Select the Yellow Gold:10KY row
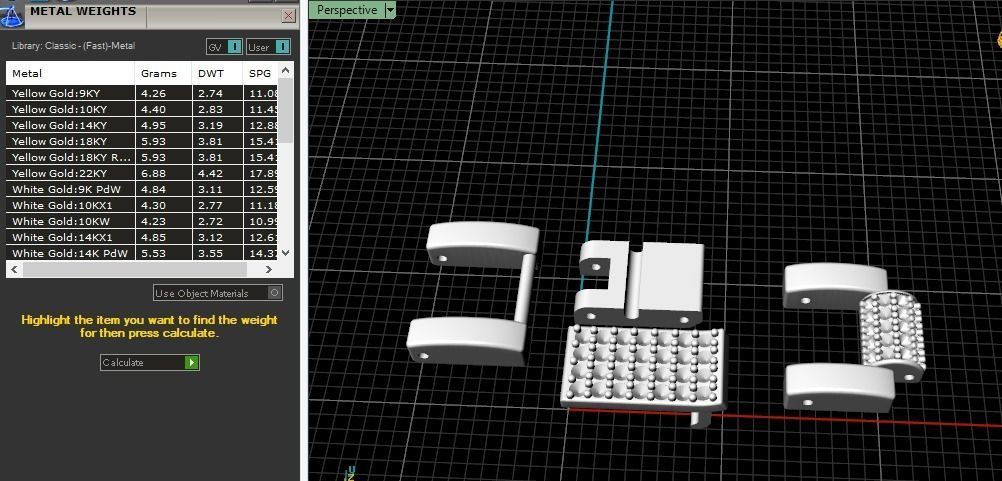The image size is (1002, 481). 142,109
